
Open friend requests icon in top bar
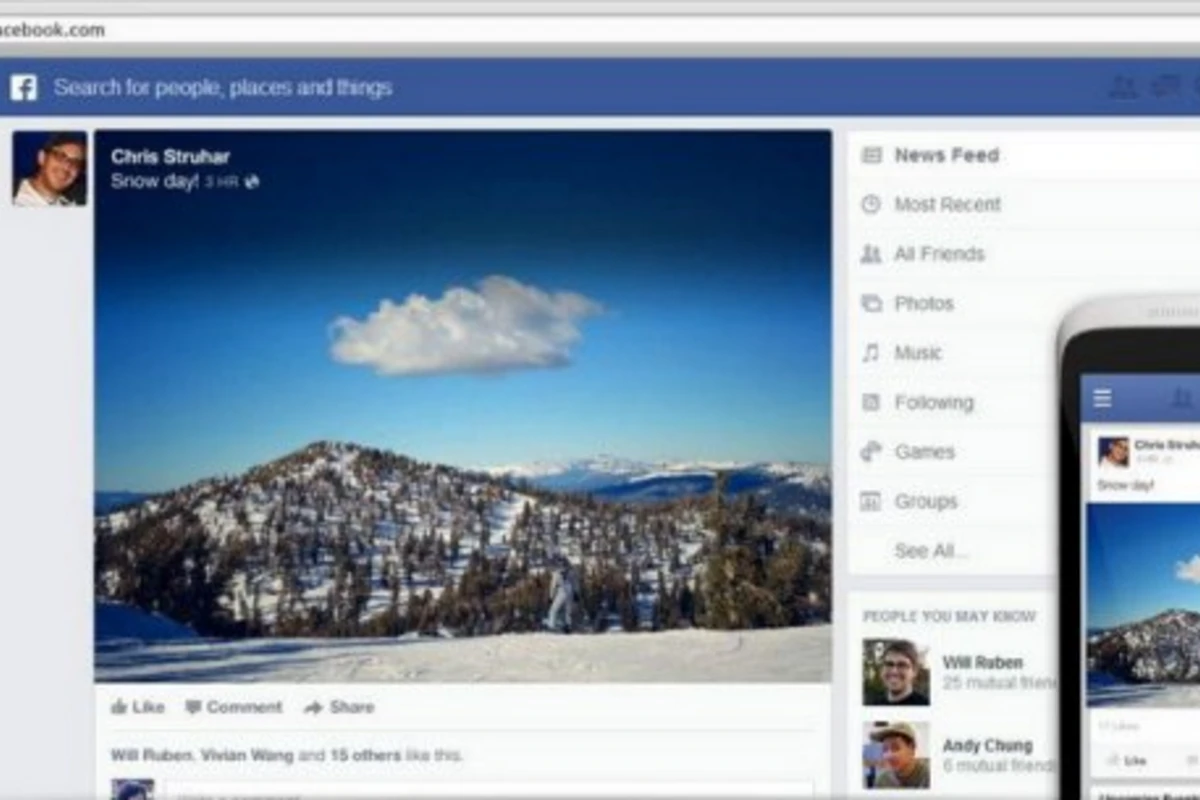1124,87
